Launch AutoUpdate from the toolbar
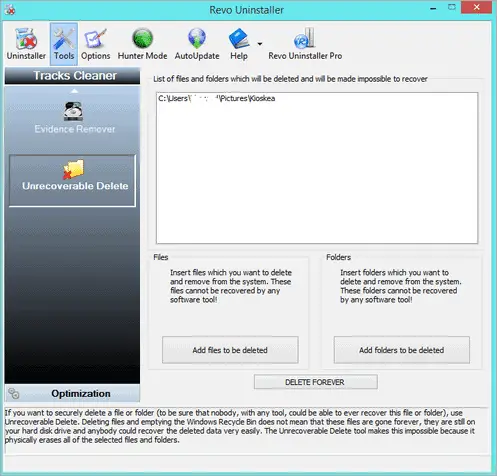This screenshot has width=497, height=476. (x=197, y=44)
